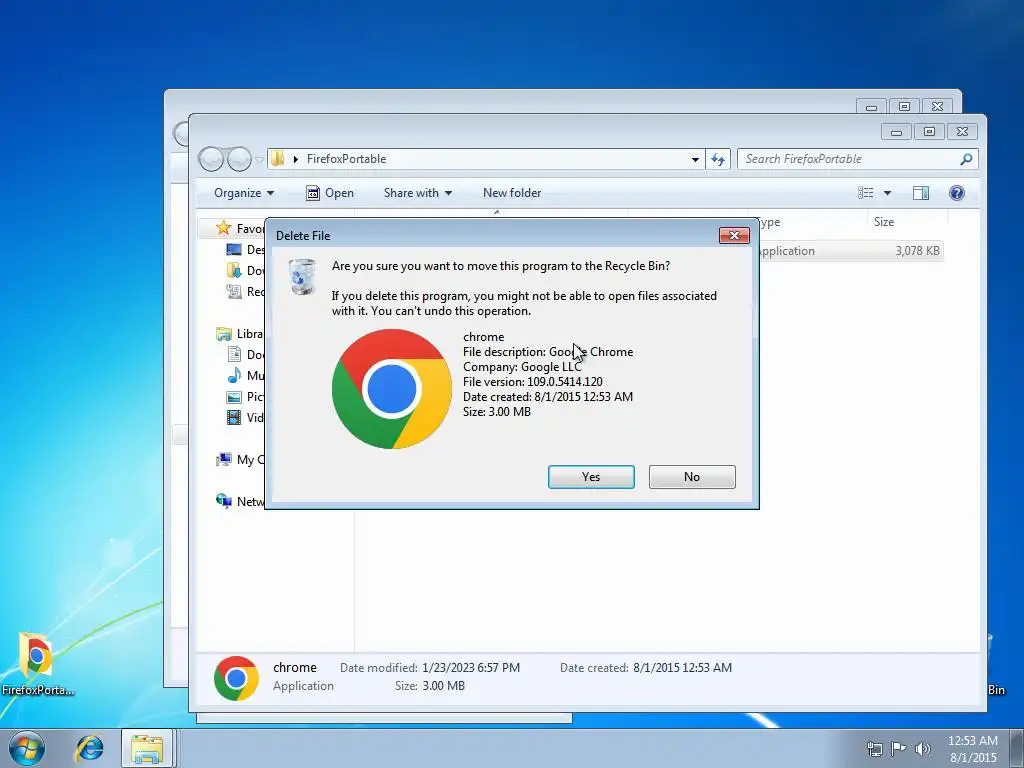
Task: Click the network tray icon
Action: 874,749
